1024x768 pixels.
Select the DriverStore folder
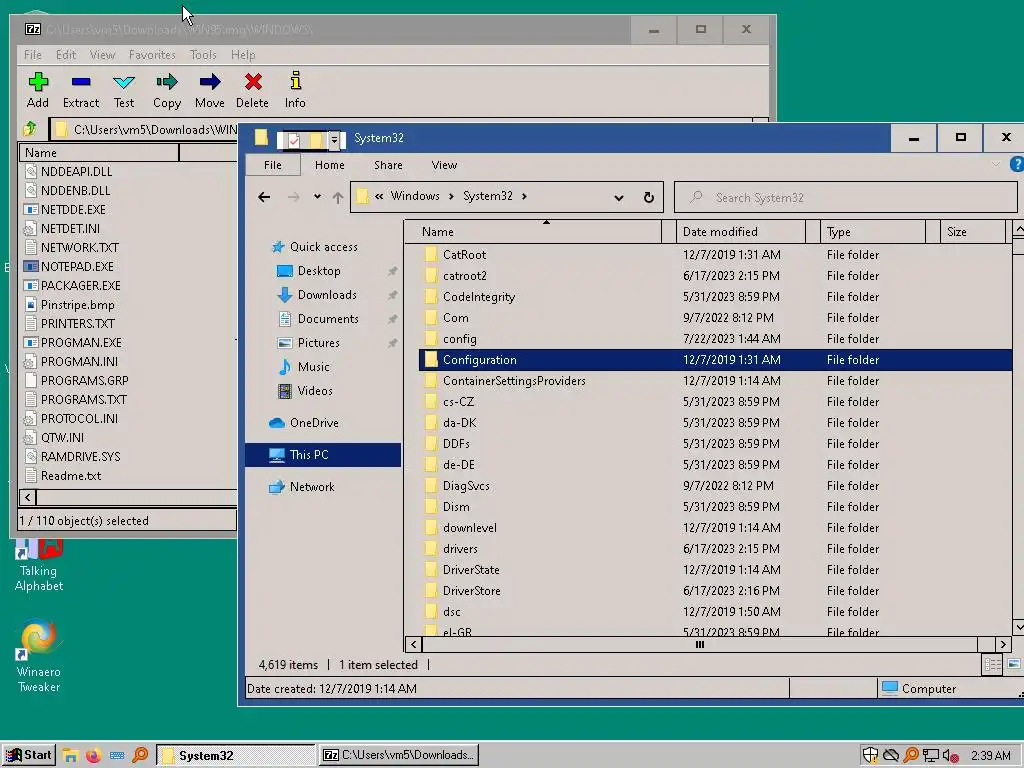[x=472, y=590]
